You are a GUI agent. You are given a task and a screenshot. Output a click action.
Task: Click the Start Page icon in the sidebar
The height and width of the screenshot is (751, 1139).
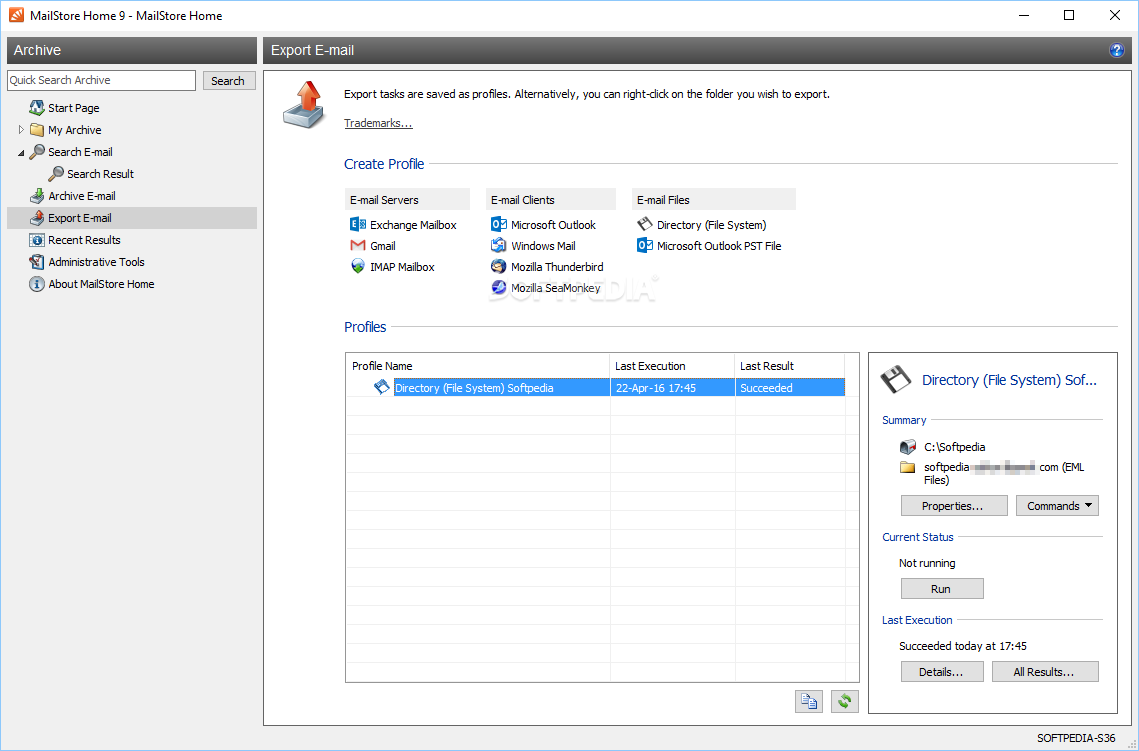(x=36, y=107)
